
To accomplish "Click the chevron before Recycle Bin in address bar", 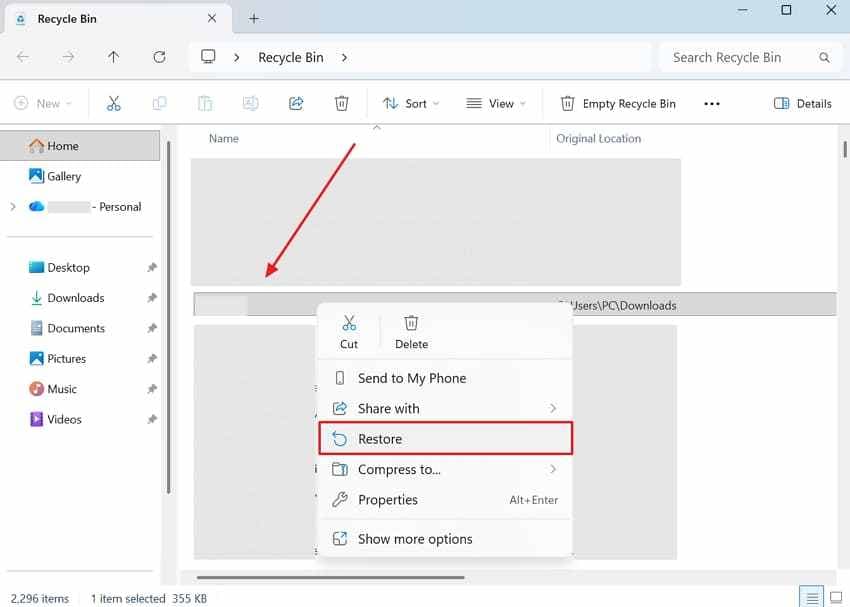I will point(236,57).
